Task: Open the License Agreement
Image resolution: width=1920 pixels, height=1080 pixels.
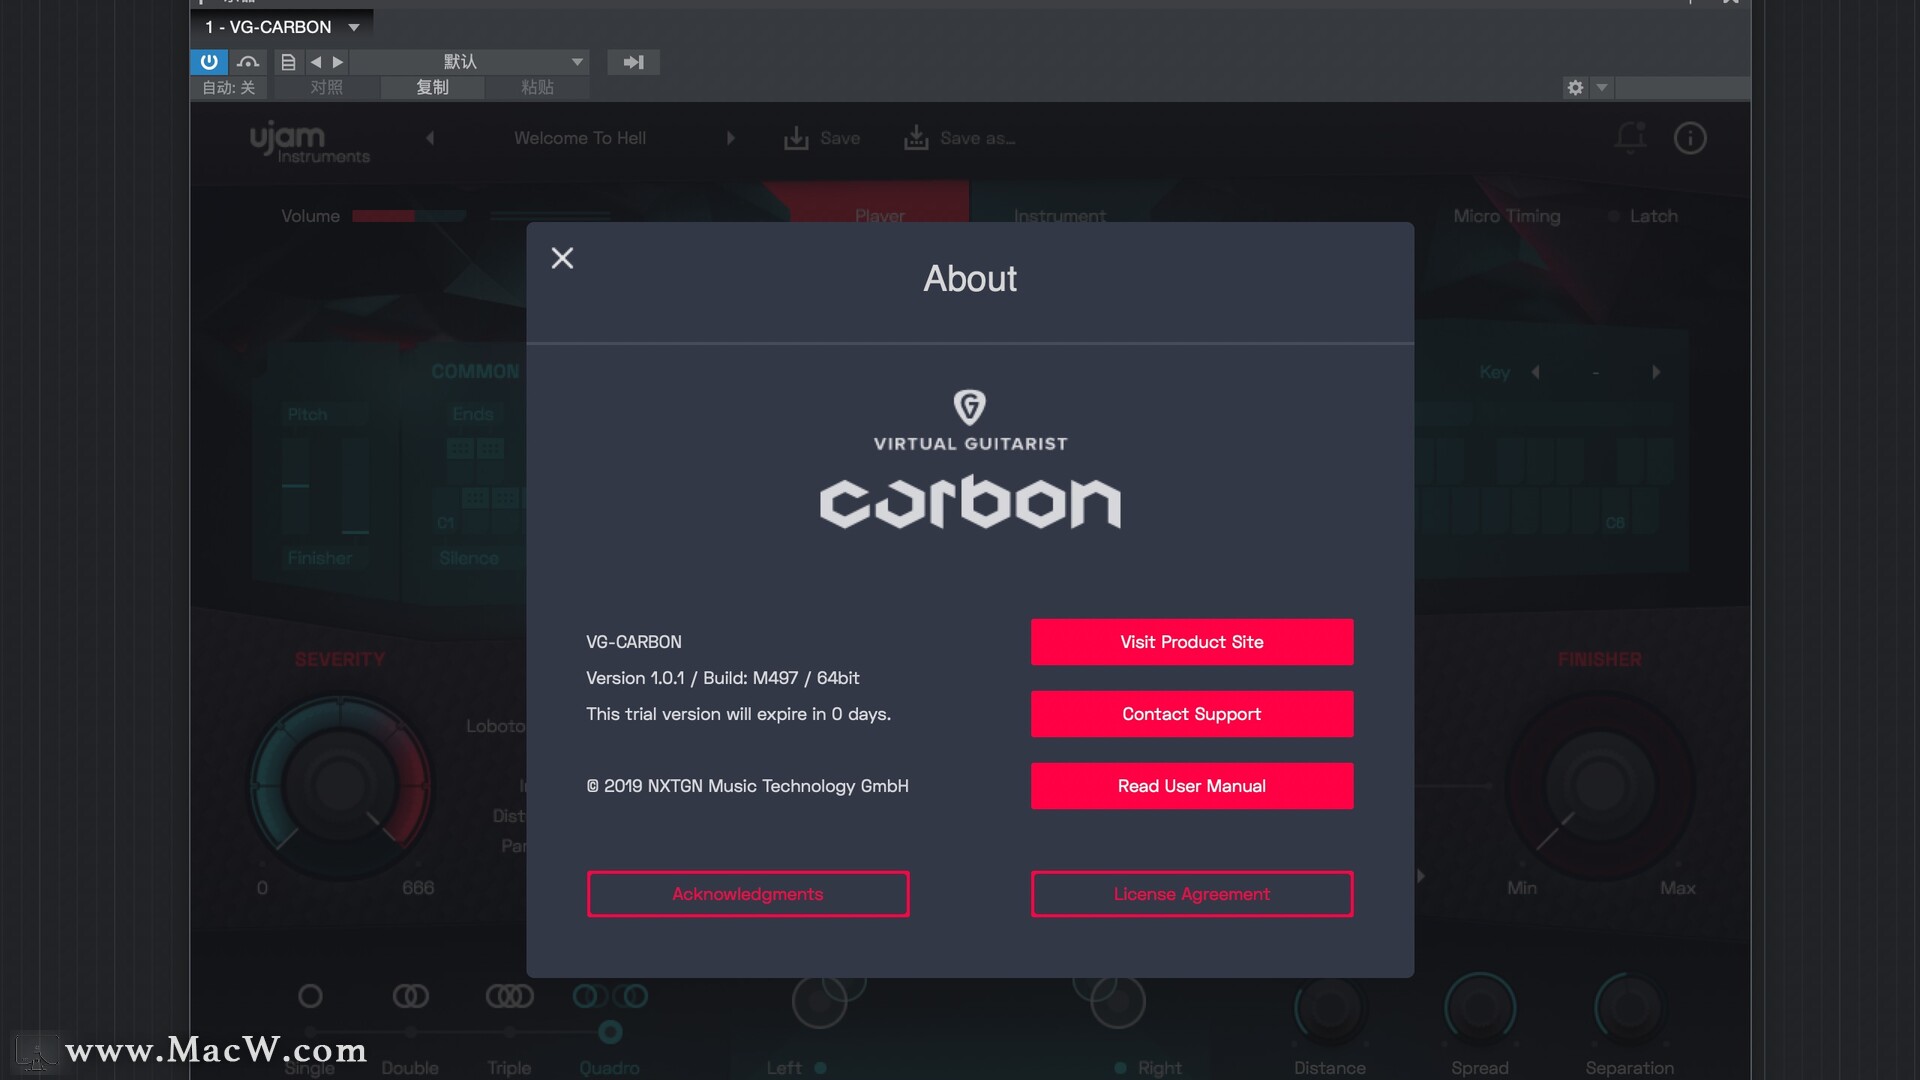Action: tap(1190, 893)
